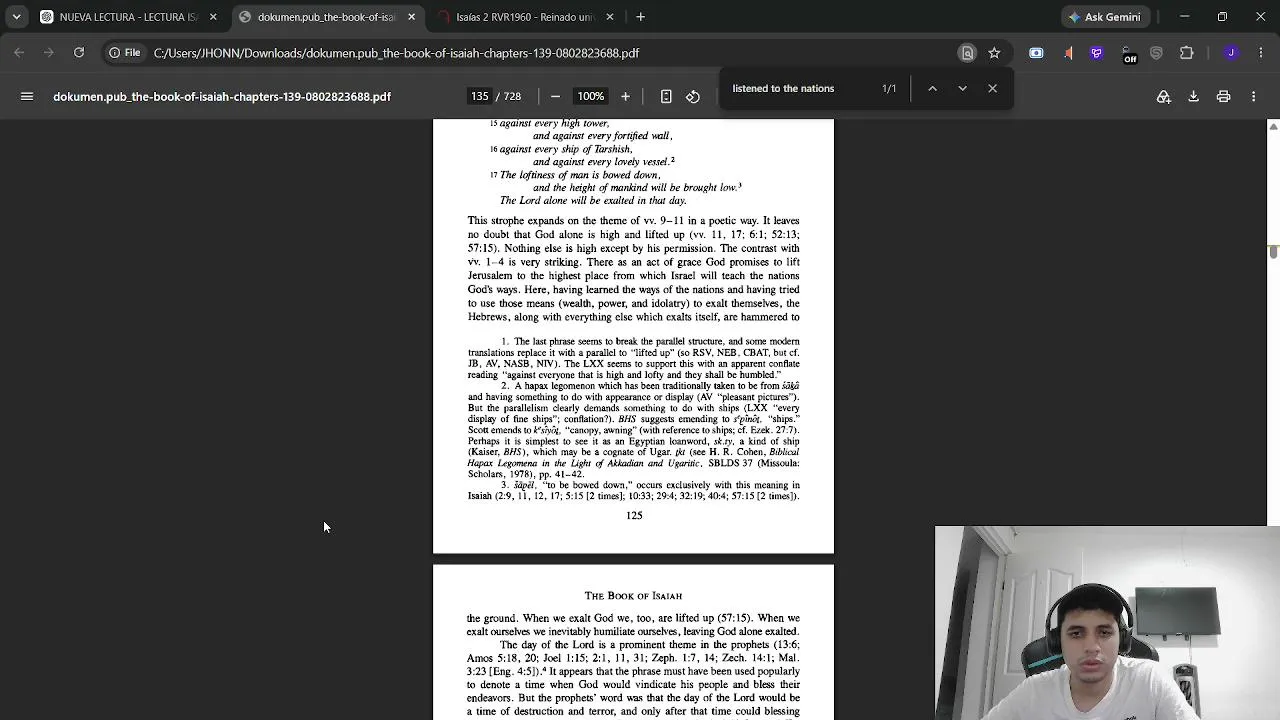Image resolution: width=1280 pixels, height=720 pixels.
Task: Open Google Lens search icon in address bar
Action: click(967, 53)
